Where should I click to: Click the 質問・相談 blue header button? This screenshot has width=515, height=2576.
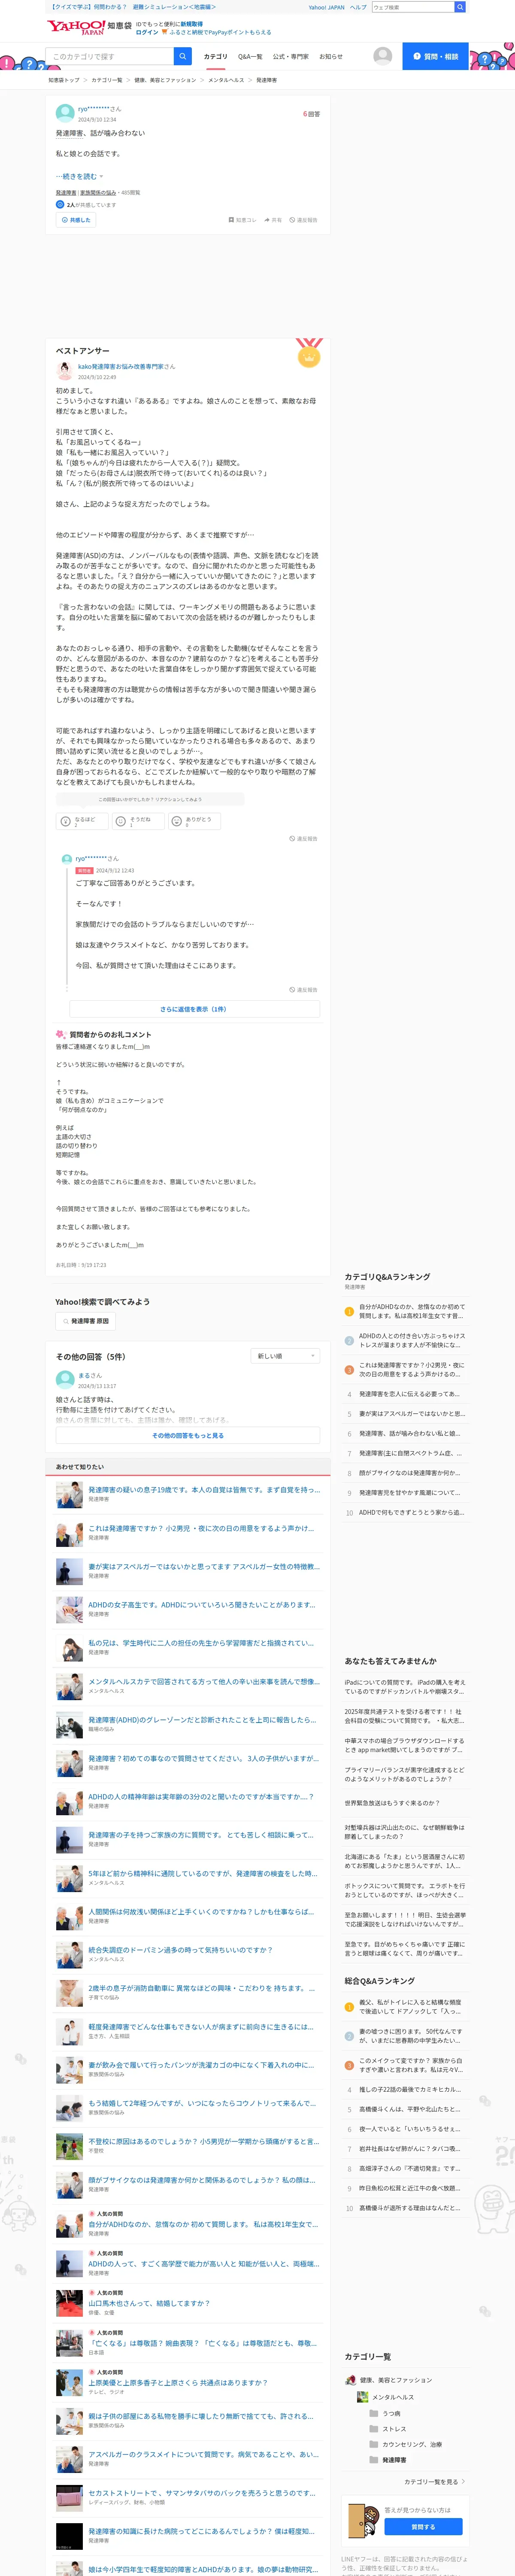435,56
